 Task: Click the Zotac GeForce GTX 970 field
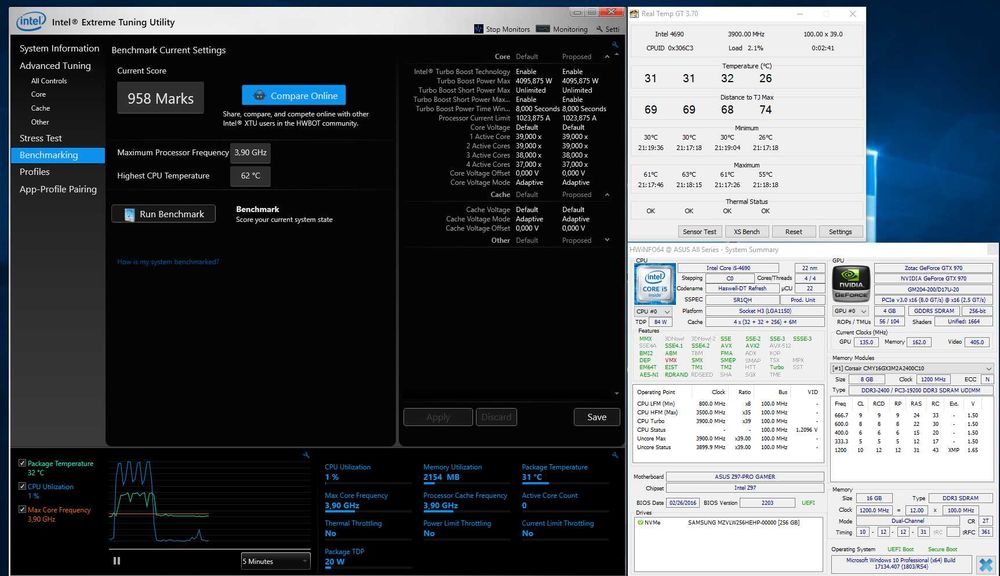(x=933, y=268)
